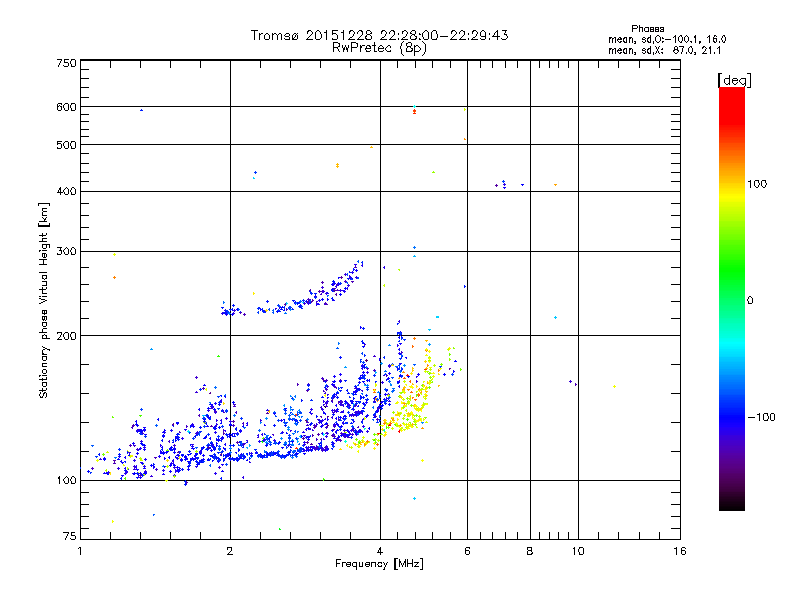Click the y-axis tick label '300'
The image size is (800, 600).
pyautogui.click(x=66, y=251)
